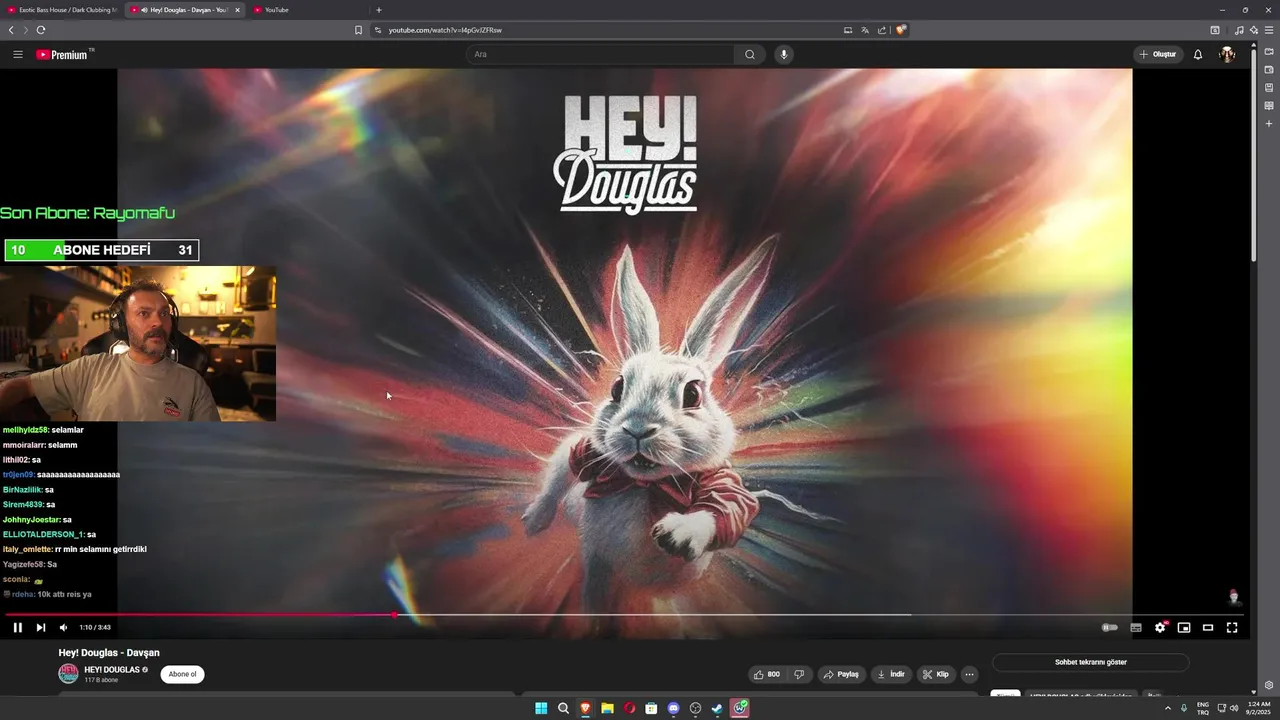Activate miniplayer mode
Screen dimensions: 1280x720
(x=1184, y=628)
